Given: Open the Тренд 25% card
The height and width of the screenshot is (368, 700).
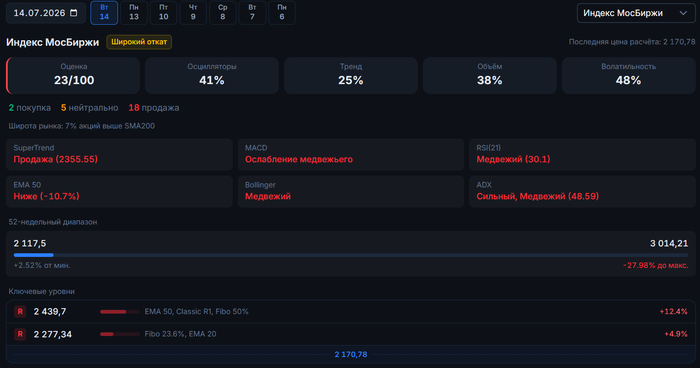Looking at the screenshot, I should 351,75.
